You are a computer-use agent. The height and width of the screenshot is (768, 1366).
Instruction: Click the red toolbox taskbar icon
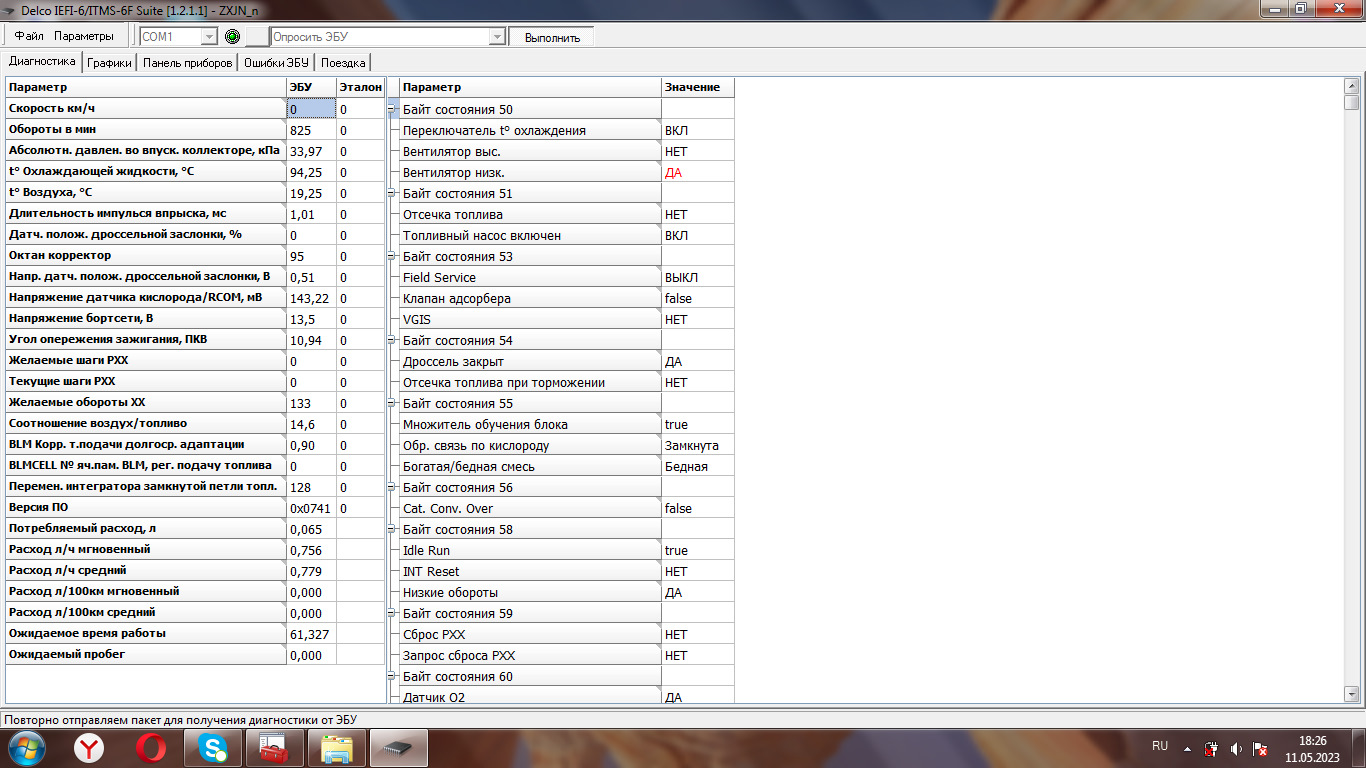coord(273,747)
